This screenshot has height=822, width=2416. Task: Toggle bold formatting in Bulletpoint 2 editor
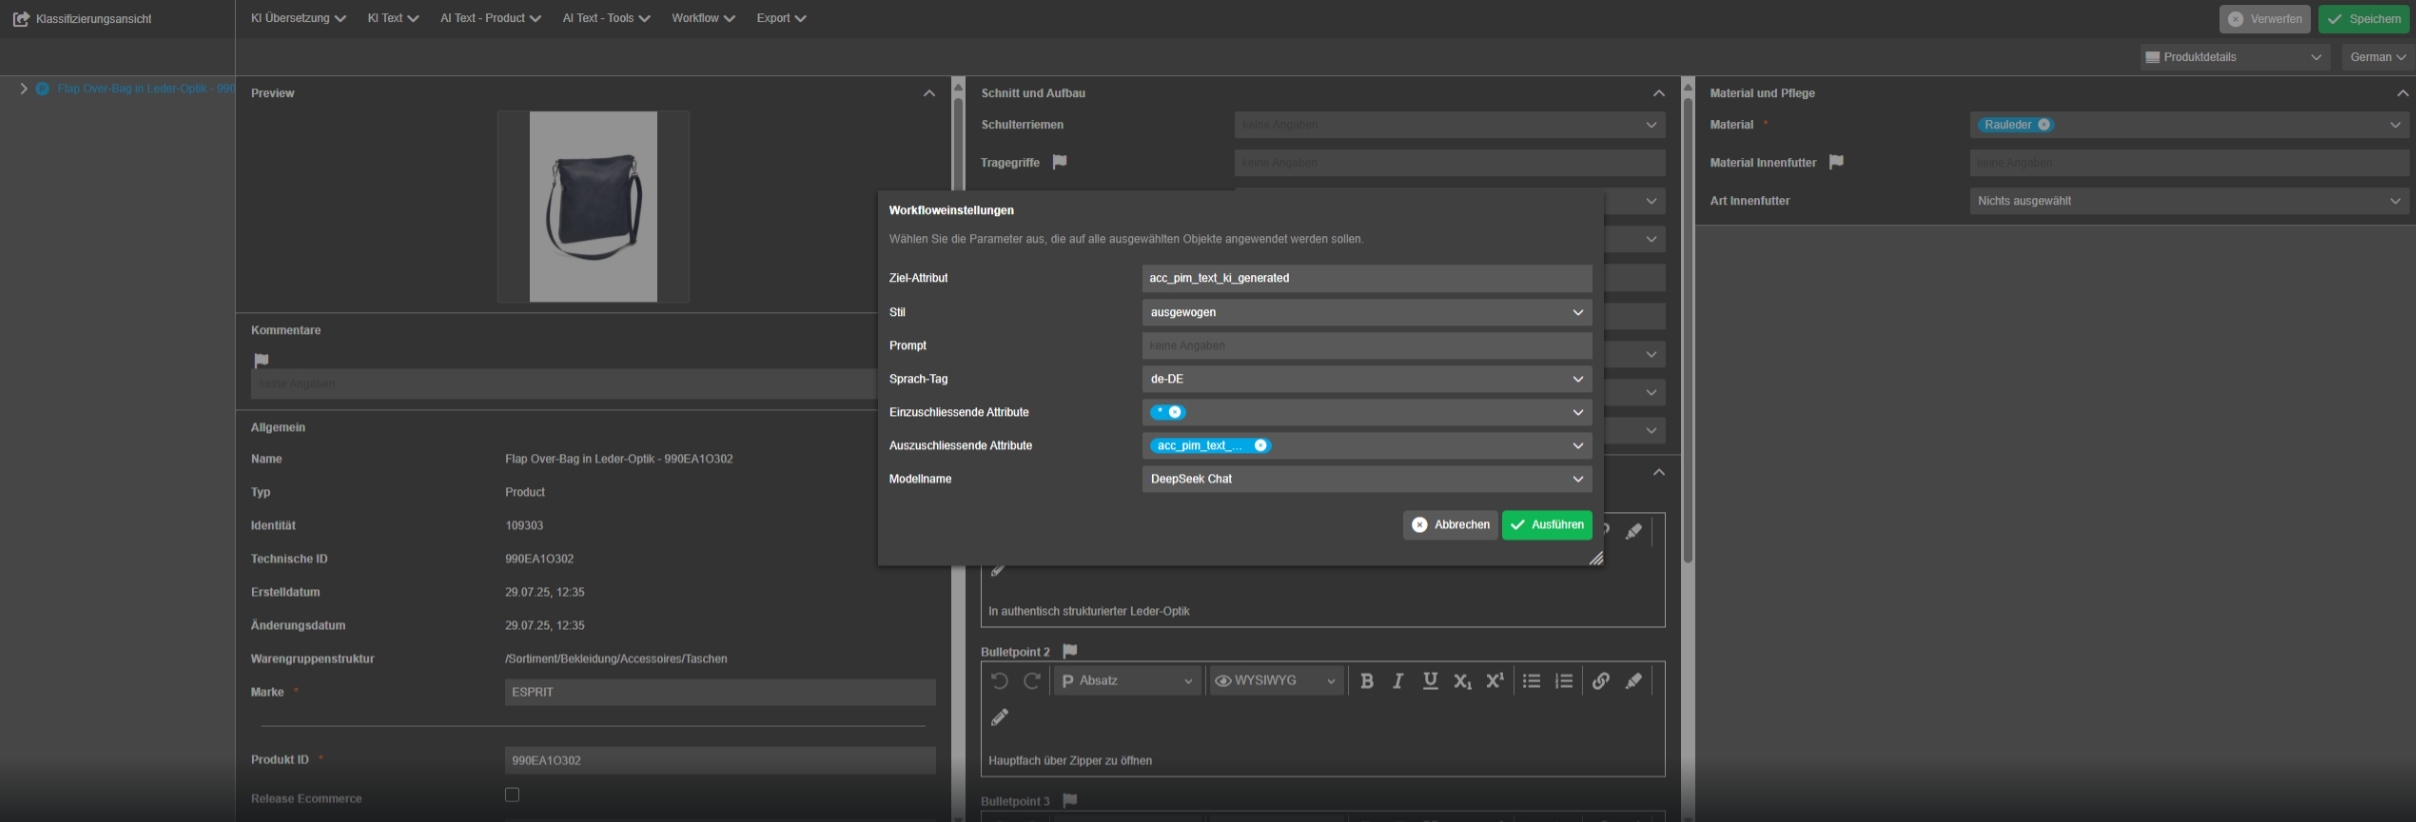[1366, 681]
